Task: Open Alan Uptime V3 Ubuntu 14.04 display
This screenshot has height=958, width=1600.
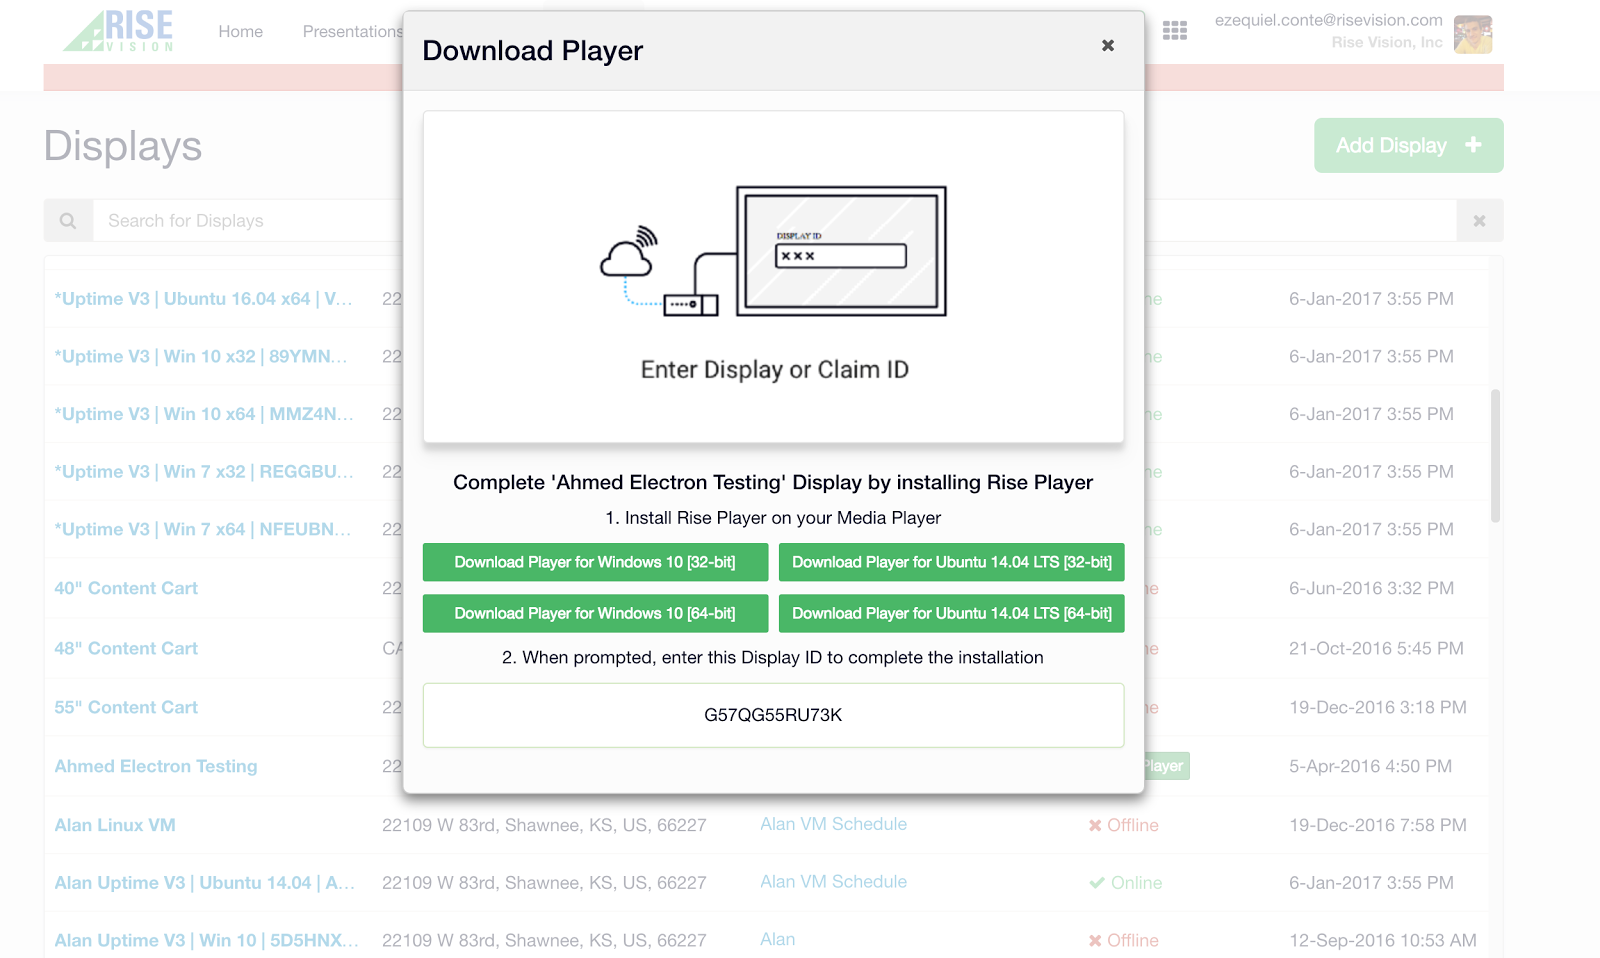Action: pos(205,883)
